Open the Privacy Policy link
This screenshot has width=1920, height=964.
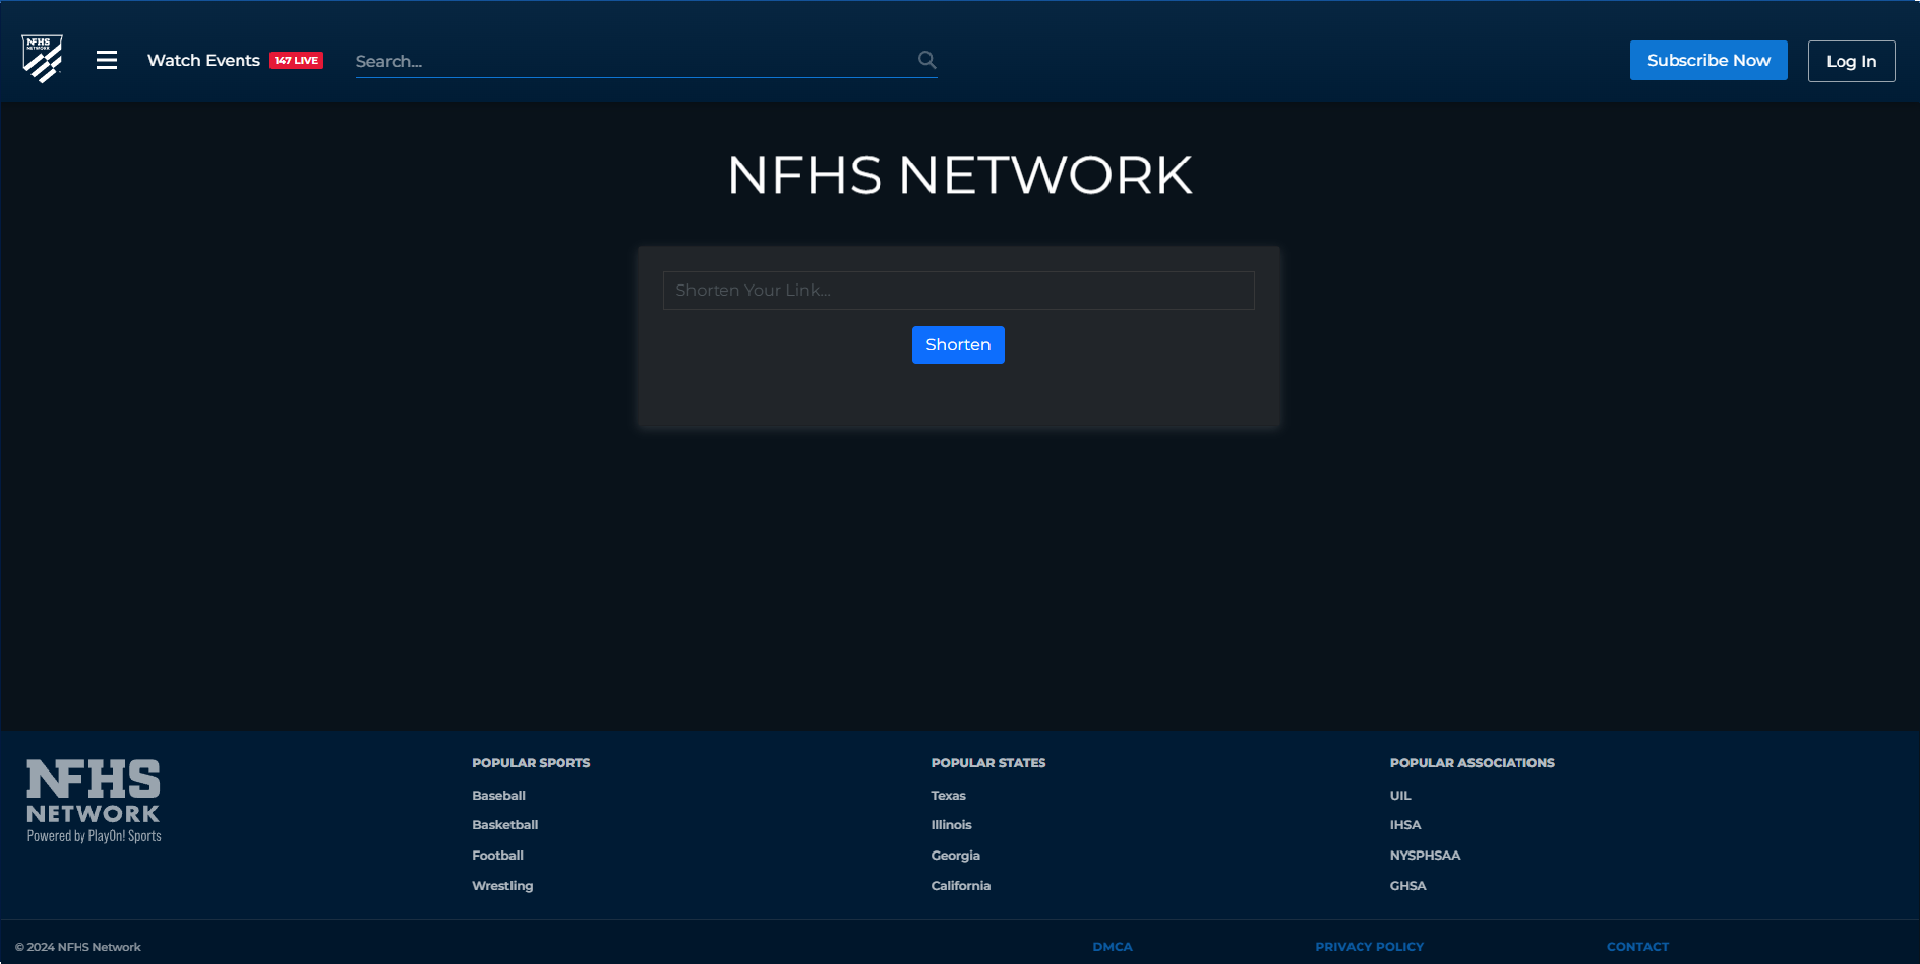[1369, 947]
